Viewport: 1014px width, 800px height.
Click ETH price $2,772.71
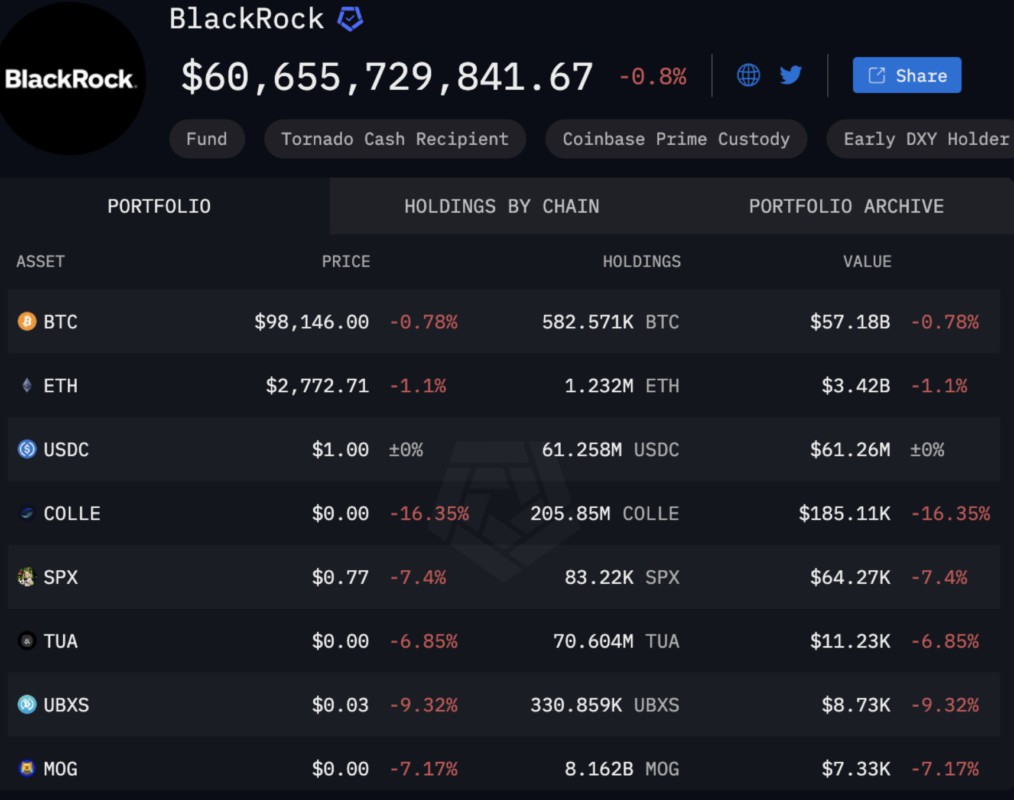point(317,385)
